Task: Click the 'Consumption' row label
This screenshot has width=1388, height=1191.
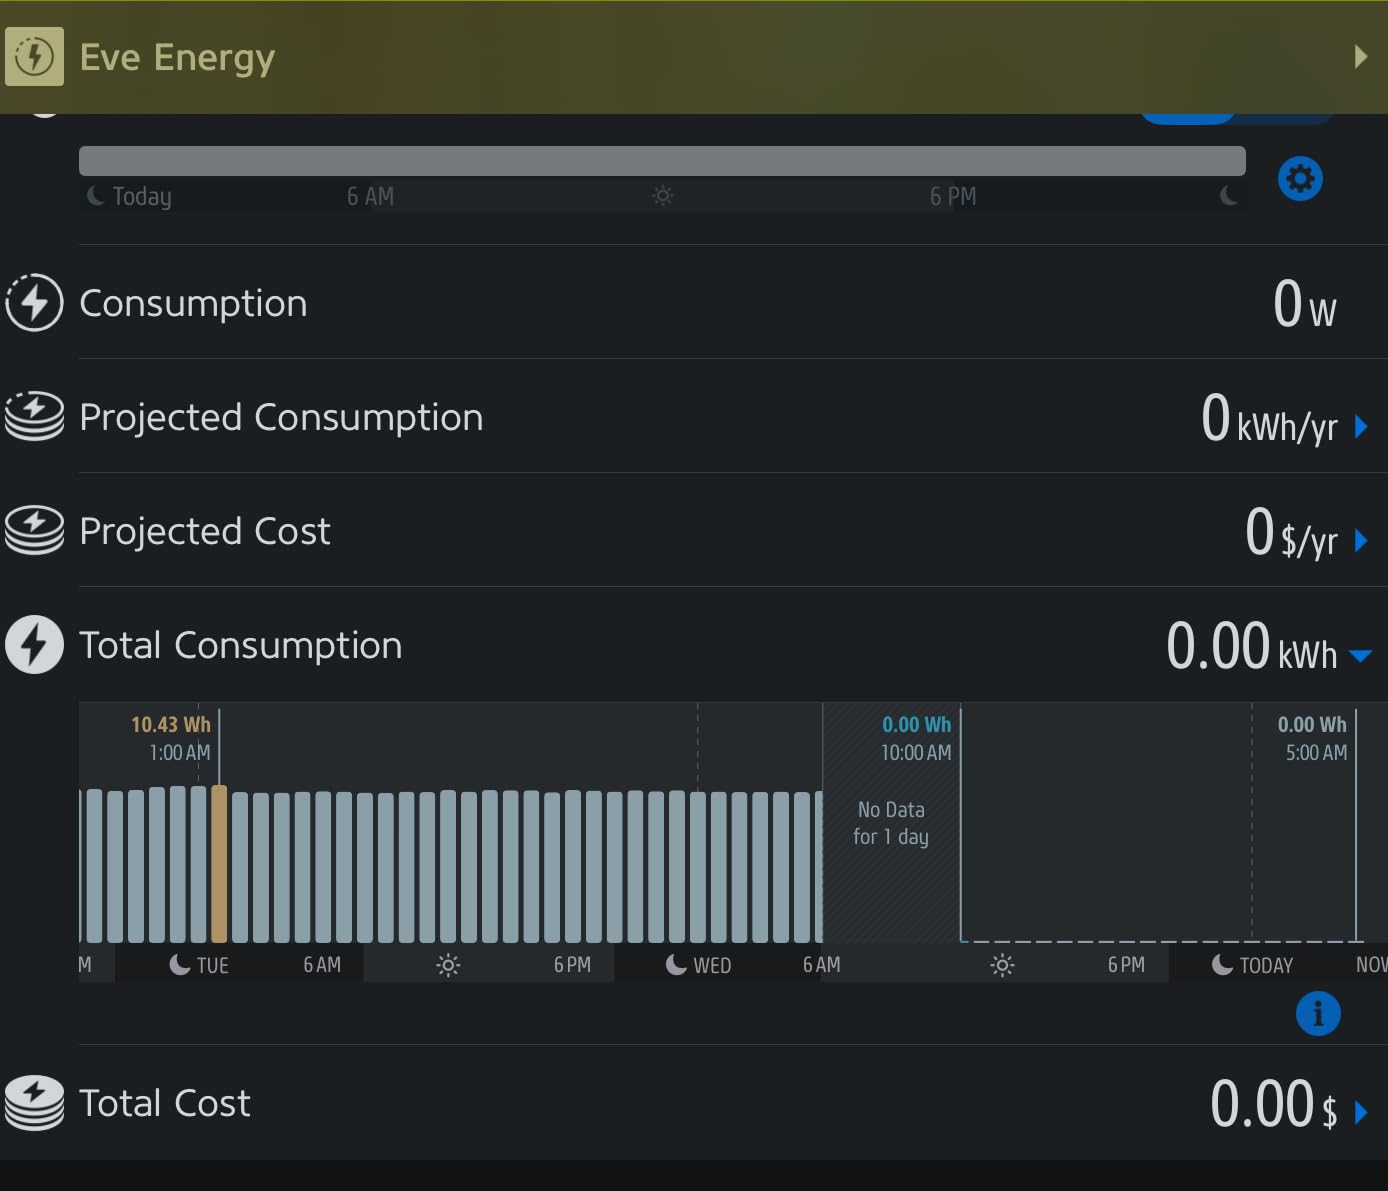Action: [193, 303]
